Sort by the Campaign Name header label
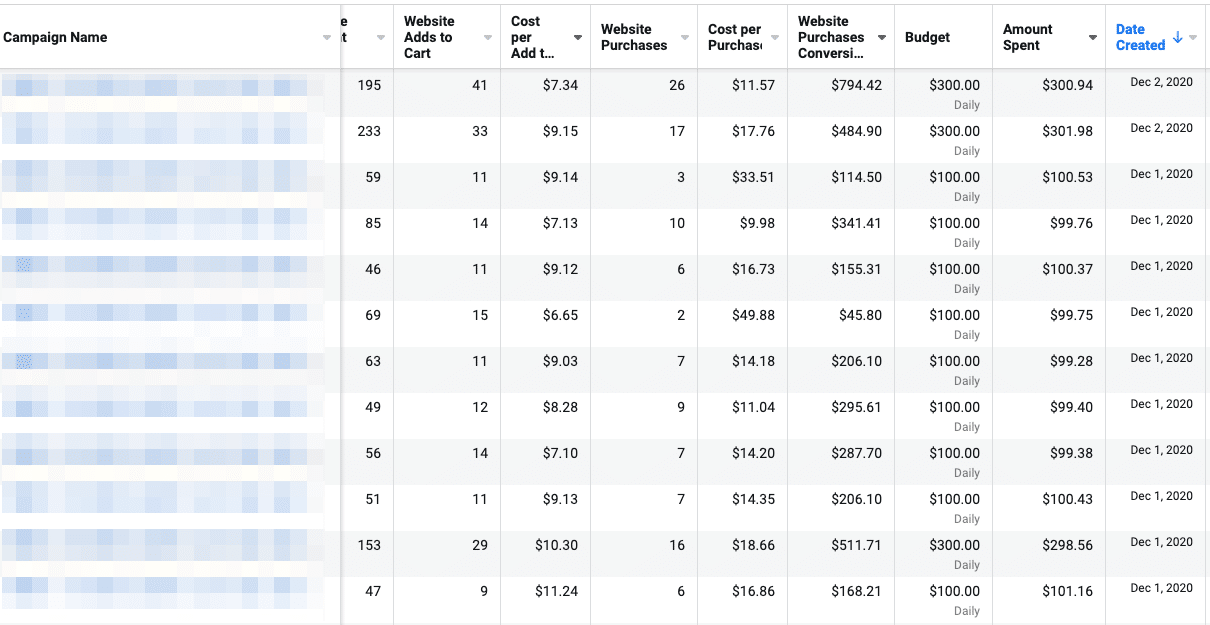 click(x=55, y=37)
